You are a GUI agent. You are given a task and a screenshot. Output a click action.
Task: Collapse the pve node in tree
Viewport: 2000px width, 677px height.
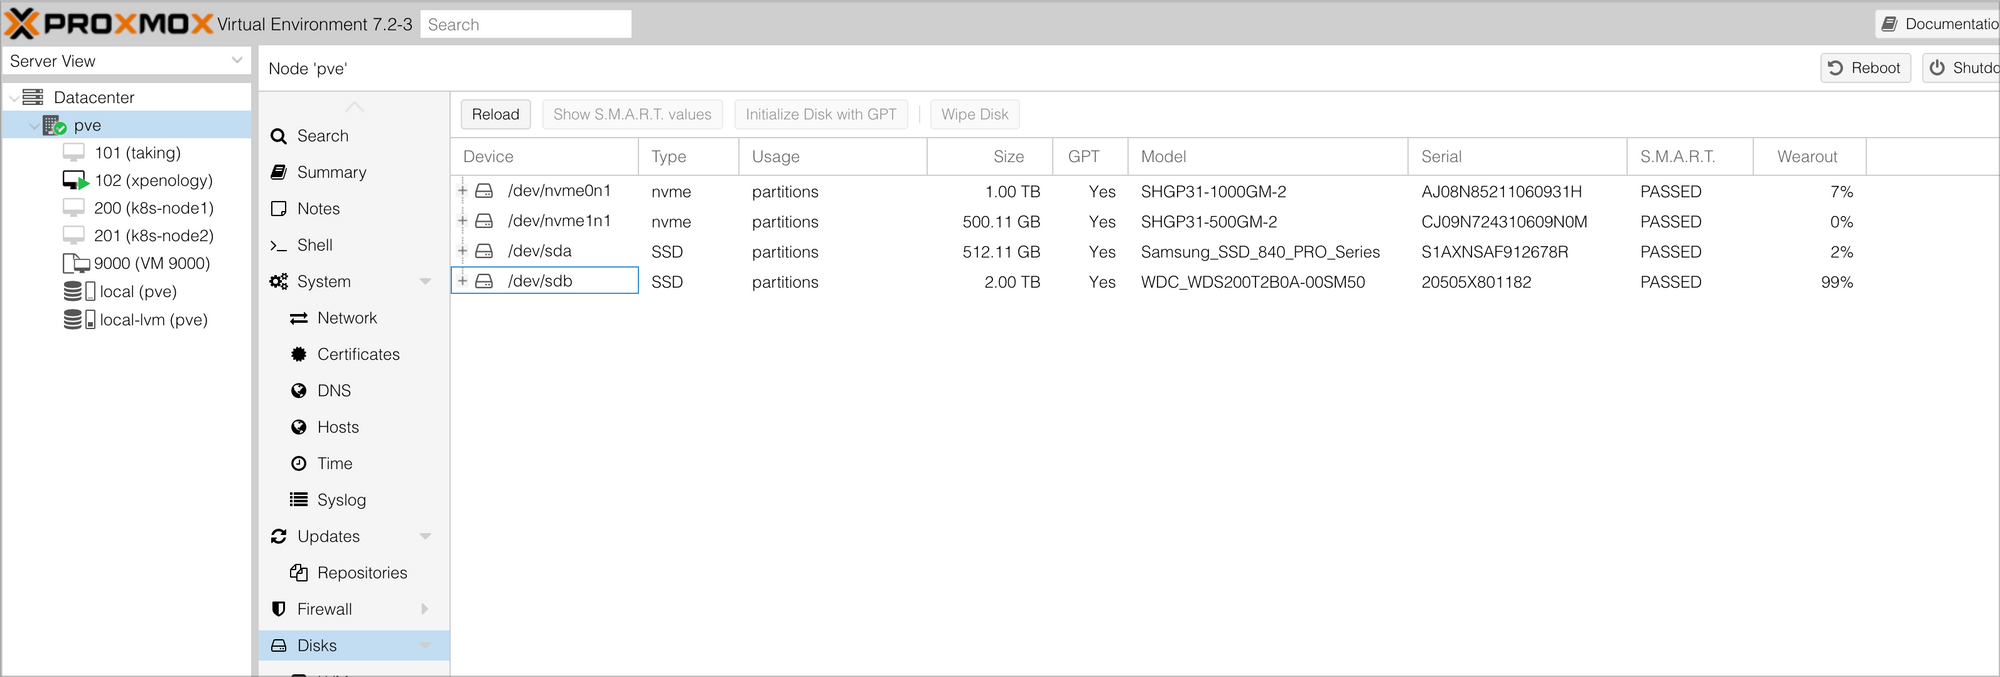pyautogui.click(x=34, y=125)
